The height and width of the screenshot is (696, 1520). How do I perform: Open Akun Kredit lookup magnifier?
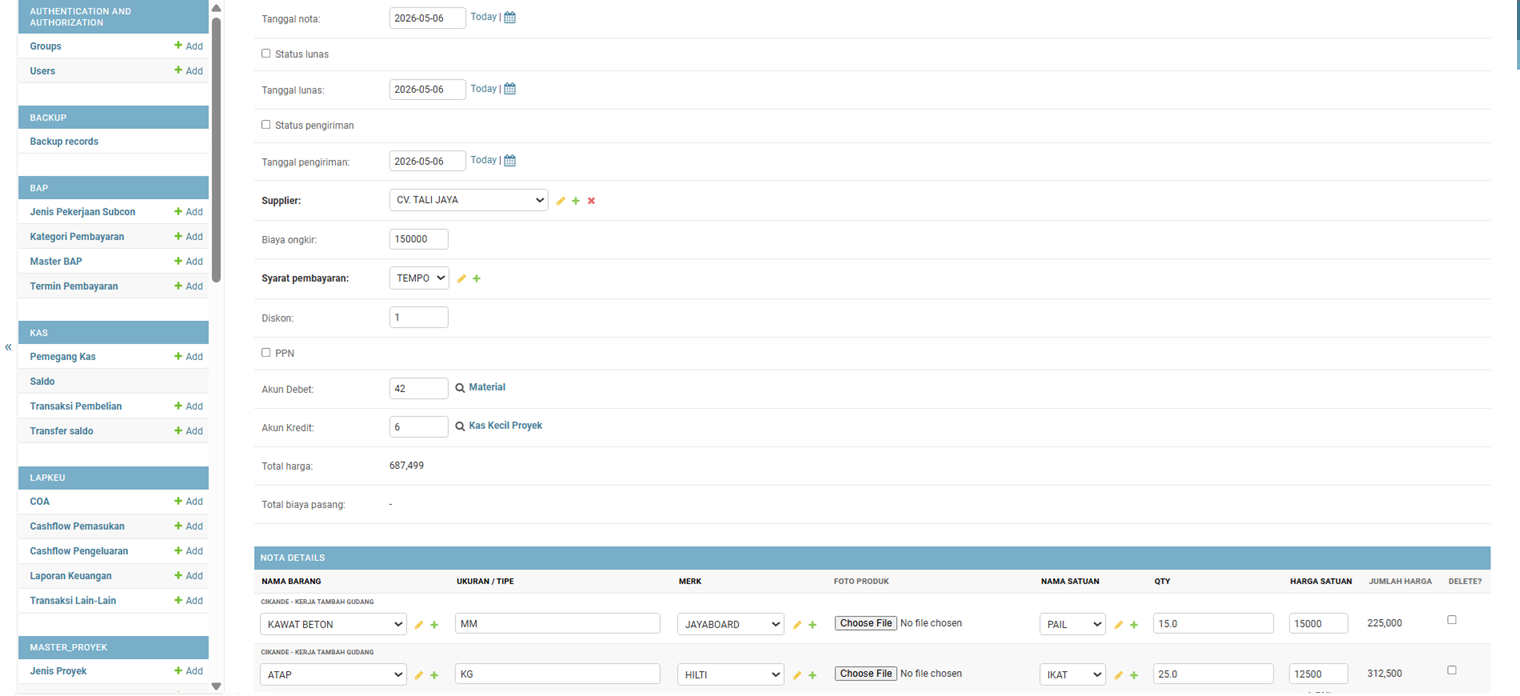click(x=460, y=426)
